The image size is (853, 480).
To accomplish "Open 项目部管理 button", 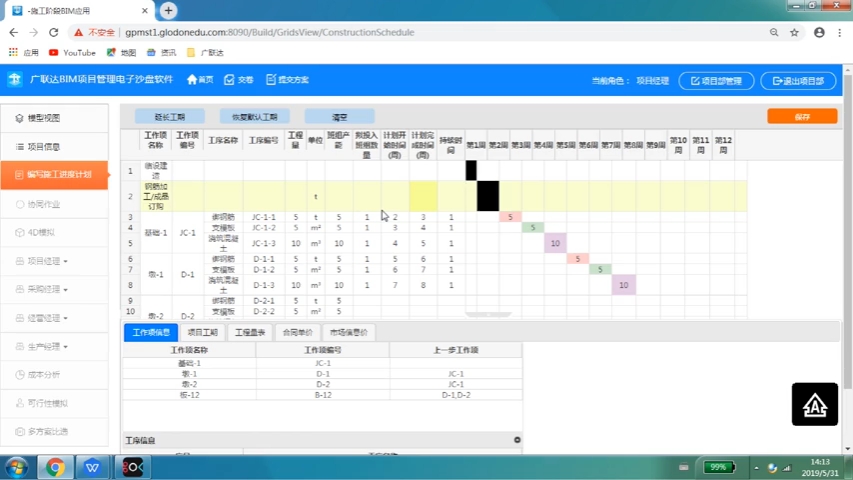I will coord(716,81).
